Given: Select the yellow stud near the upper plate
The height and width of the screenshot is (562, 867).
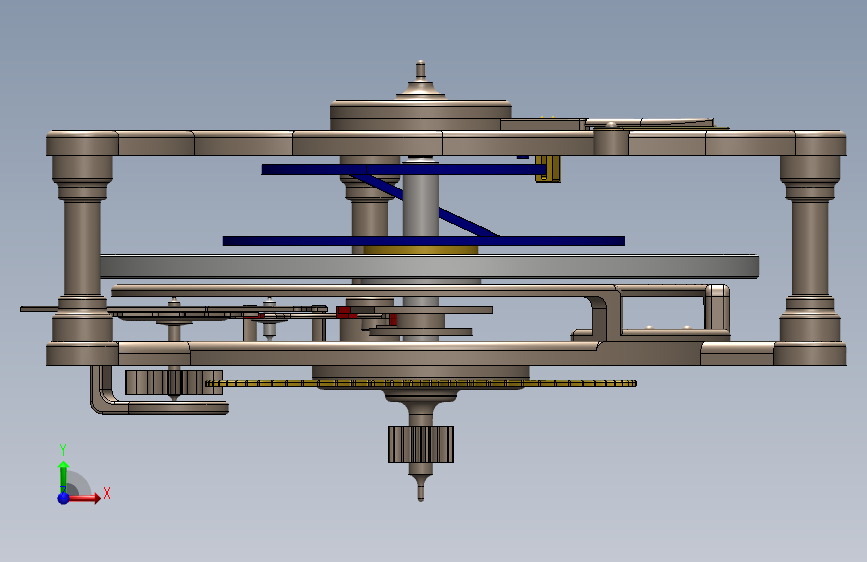Looking at the screenshot, I should pos(547,168).
